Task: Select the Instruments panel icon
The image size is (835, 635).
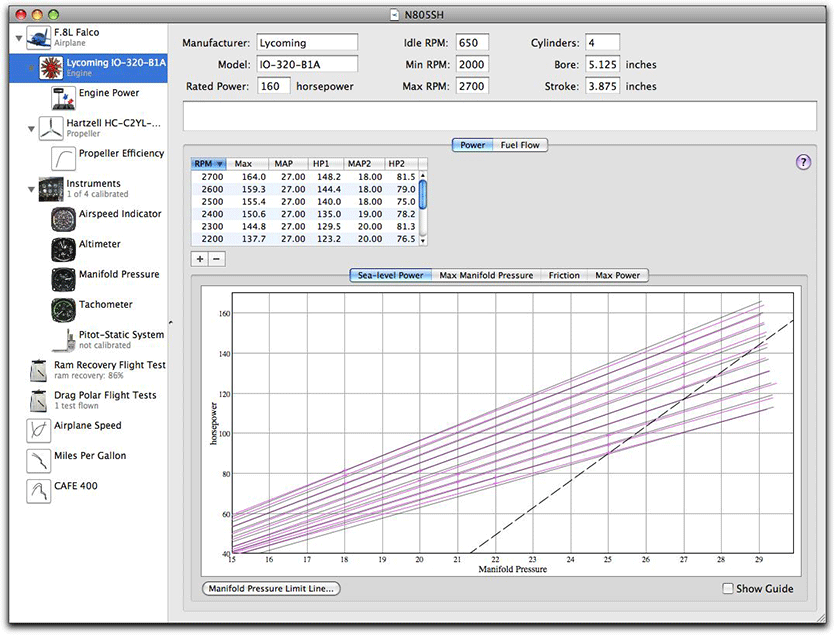Action: (x=51, y=189)
